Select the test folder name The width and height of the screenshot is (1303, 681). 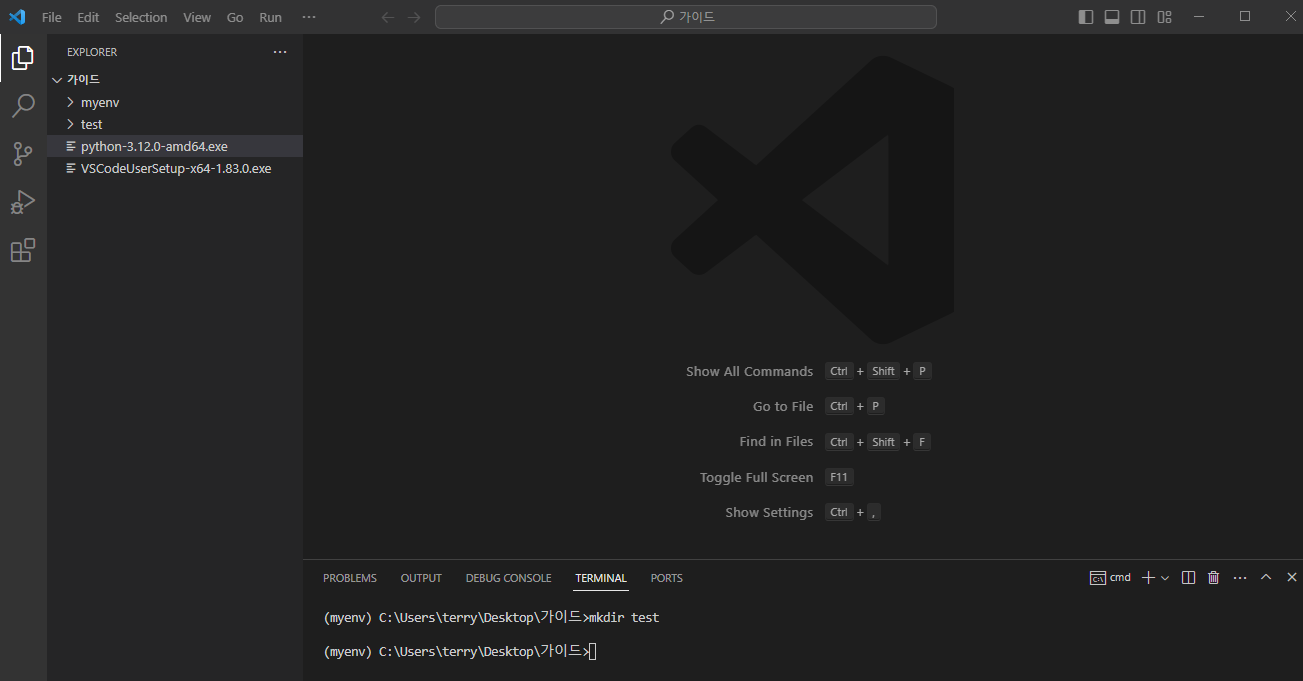coord(92,124)
